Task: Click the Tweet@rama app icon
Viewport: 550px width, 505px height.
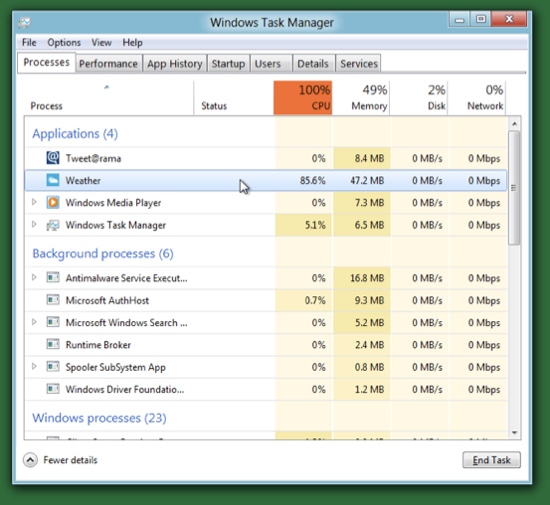Action: coord(53,158)
